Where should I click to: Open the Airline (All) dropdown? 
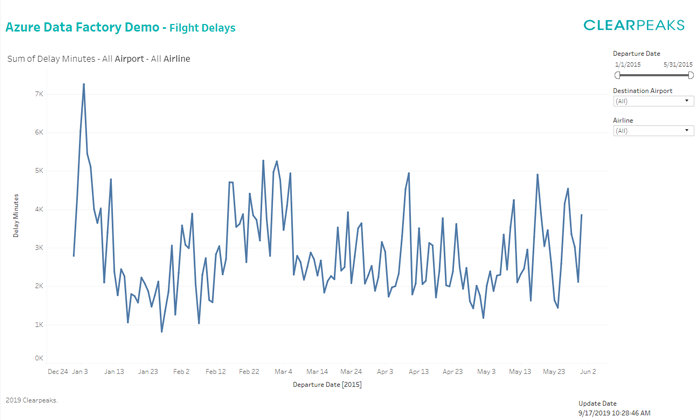click(x=653, y=131)
